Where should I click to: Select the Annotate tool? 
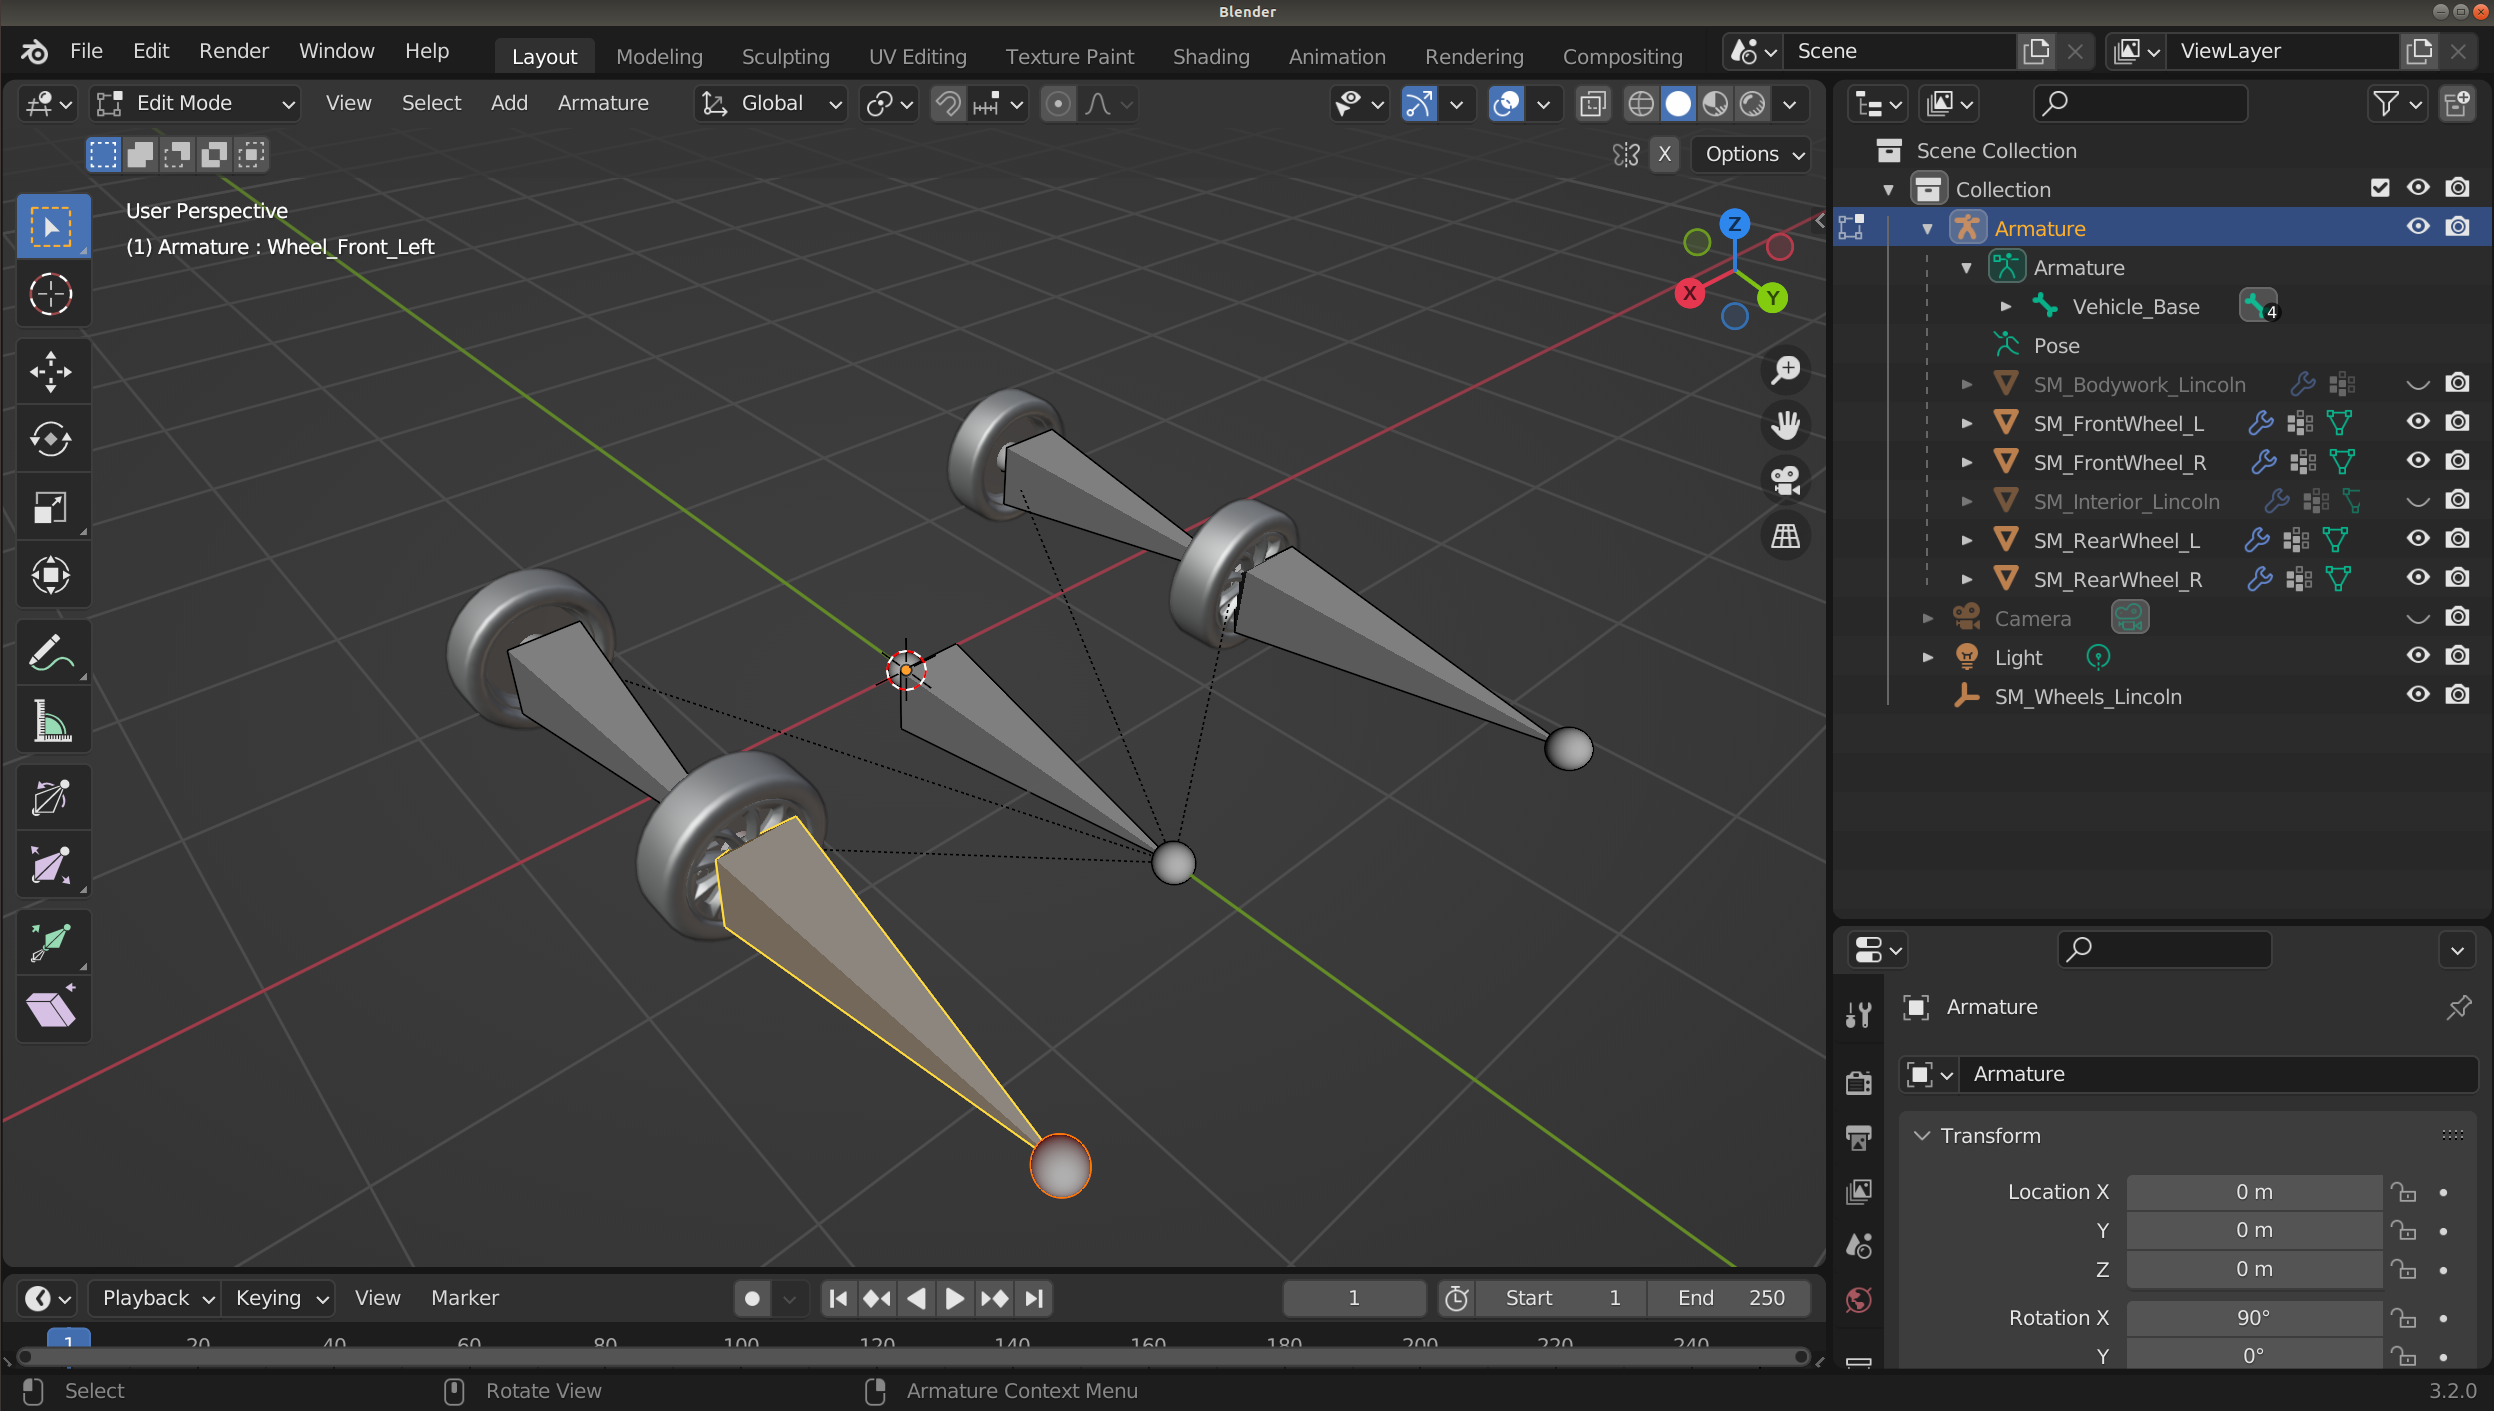click(x=52, y=652)
